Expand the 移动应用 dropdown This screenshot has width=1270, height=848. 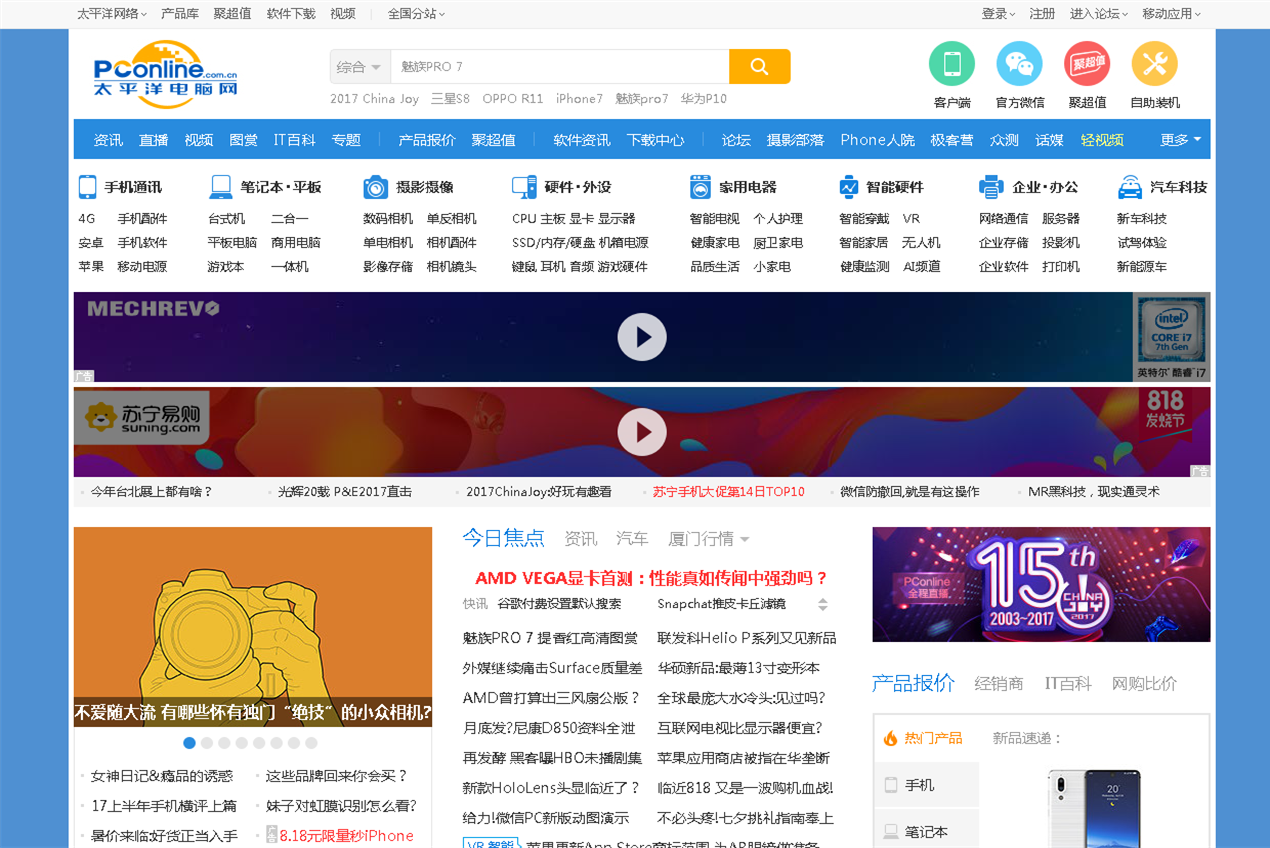click(x=1171, y=14)
